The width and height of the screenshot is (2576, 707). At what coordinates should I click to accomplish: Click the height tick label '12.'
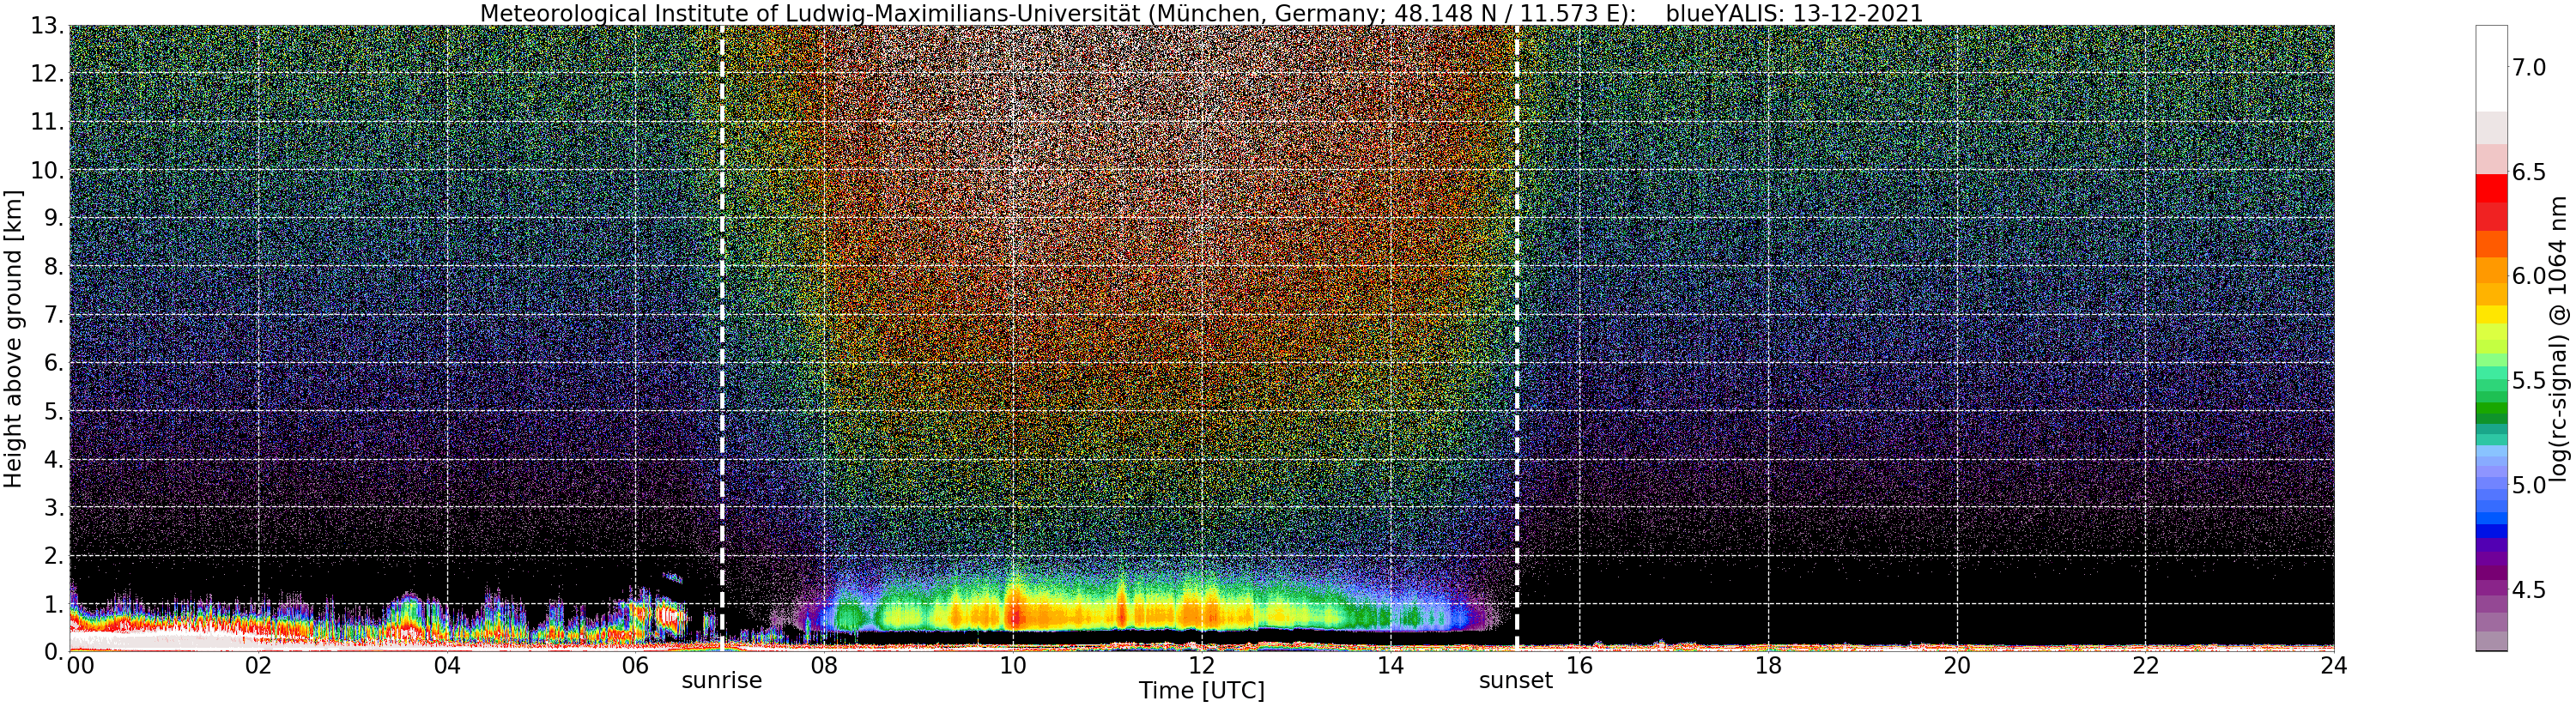coord(47,74)
